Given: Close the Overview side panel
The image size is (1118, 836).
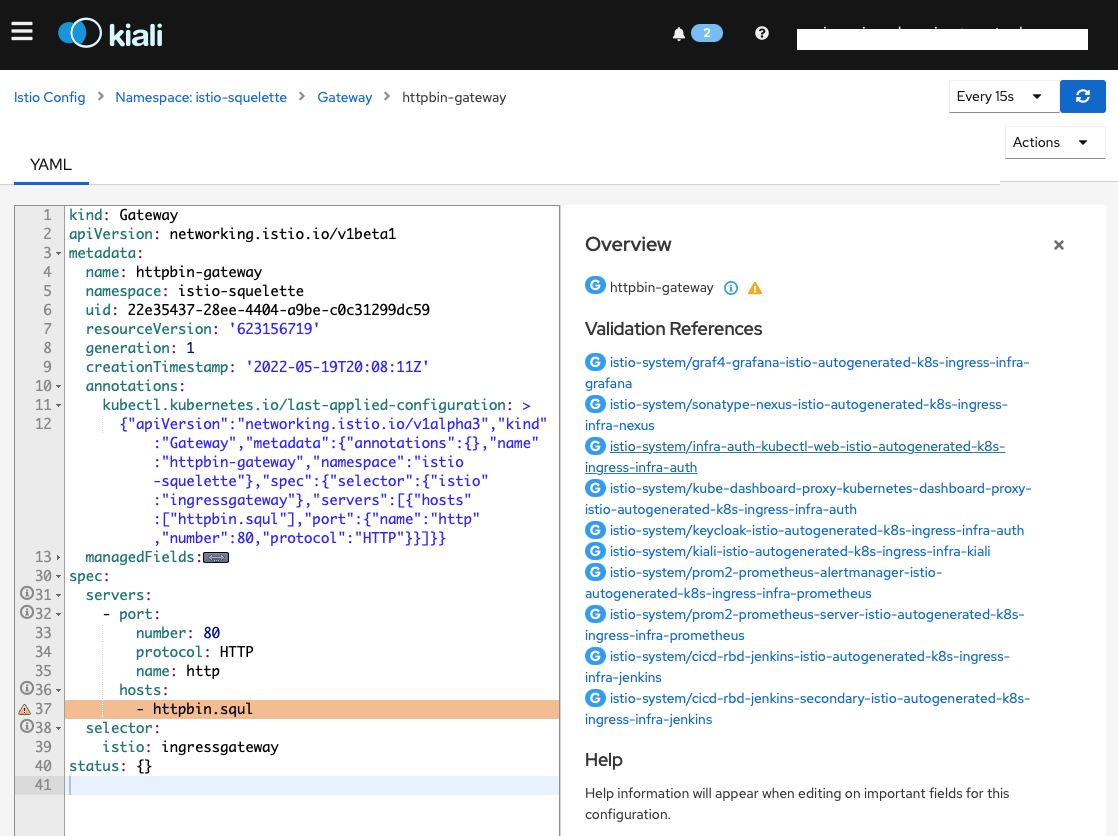Looking at the screenshot, I should coord(1059,245).
